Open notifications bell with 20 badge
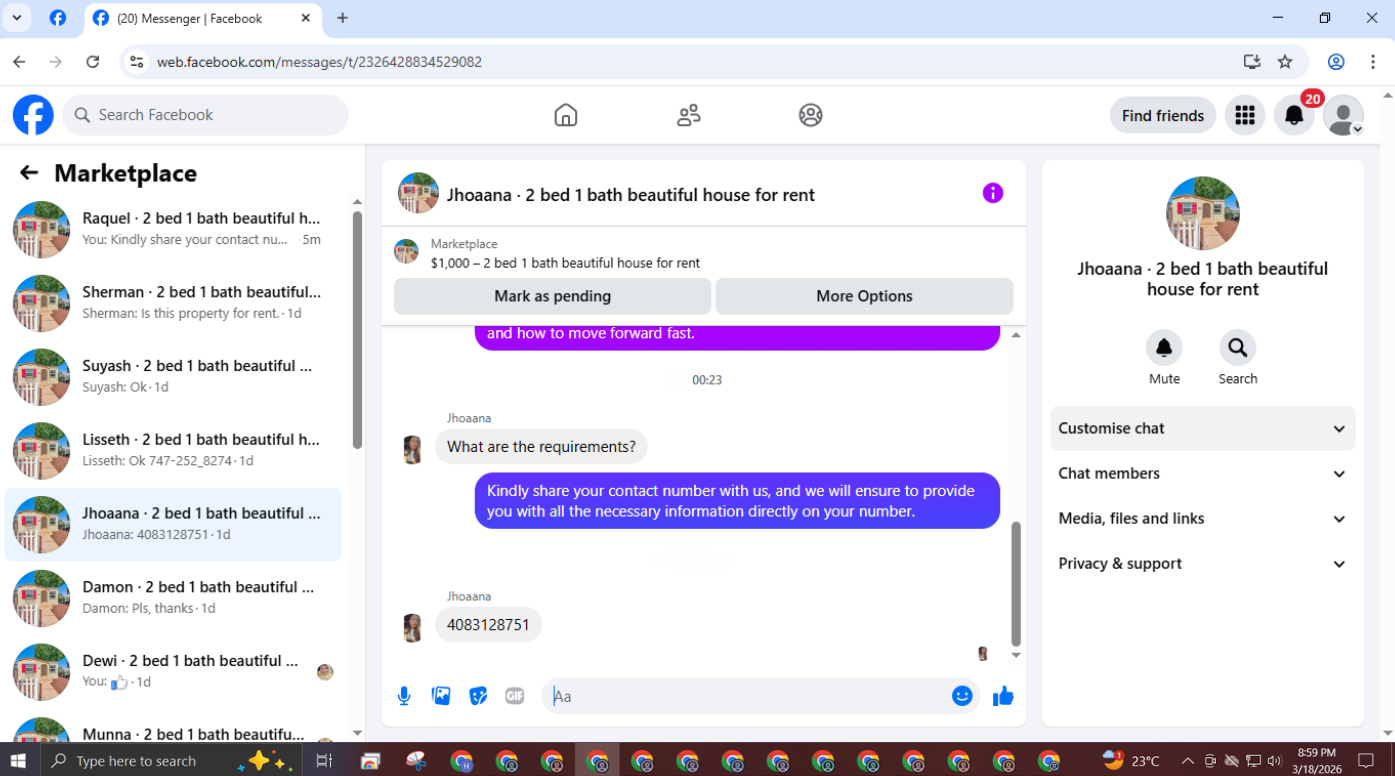 click(1294, 116)
